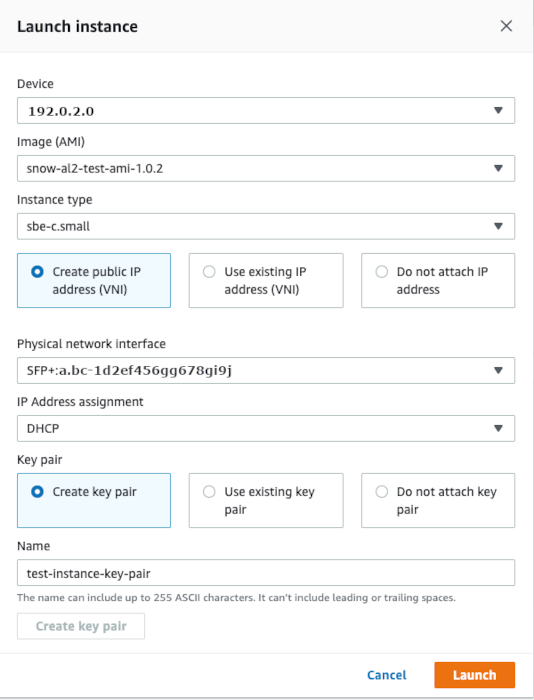Screen dimensions: 534x700
Task: Cancel the instance launch
Action: pos(387,675)
